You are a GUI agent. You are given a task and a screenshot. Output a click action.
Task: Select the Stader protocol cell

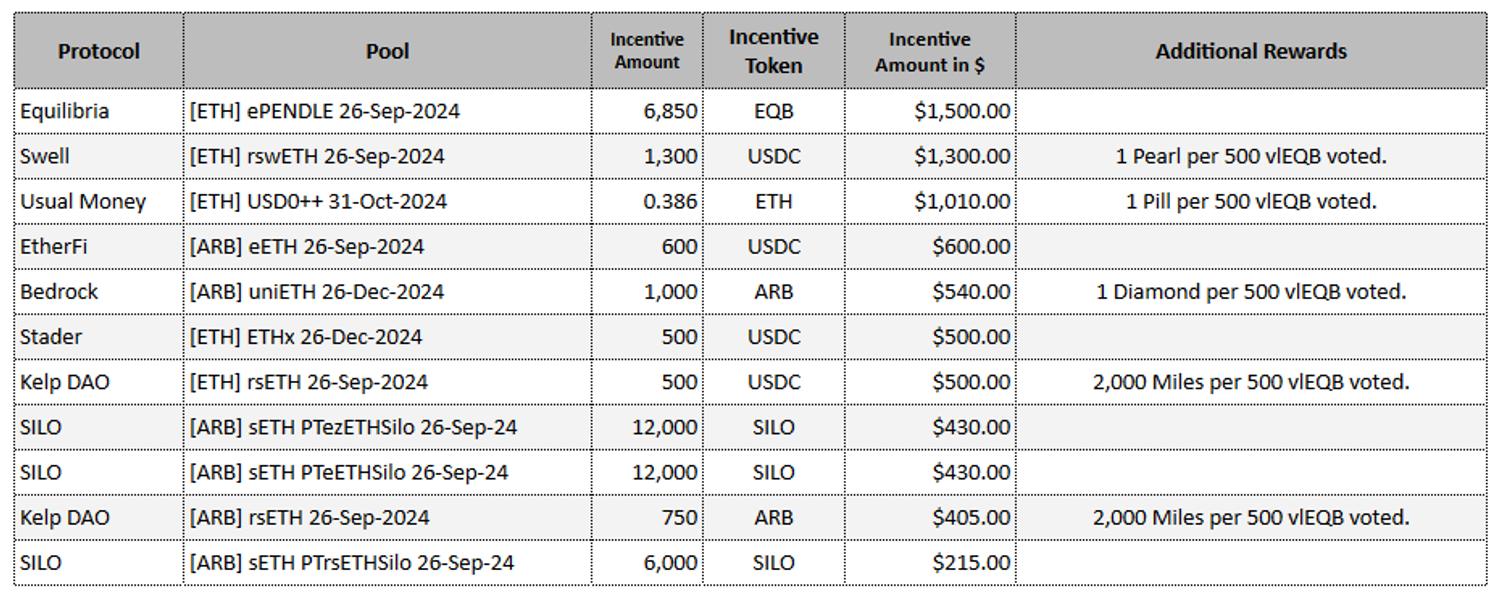(x=51, y=337)
